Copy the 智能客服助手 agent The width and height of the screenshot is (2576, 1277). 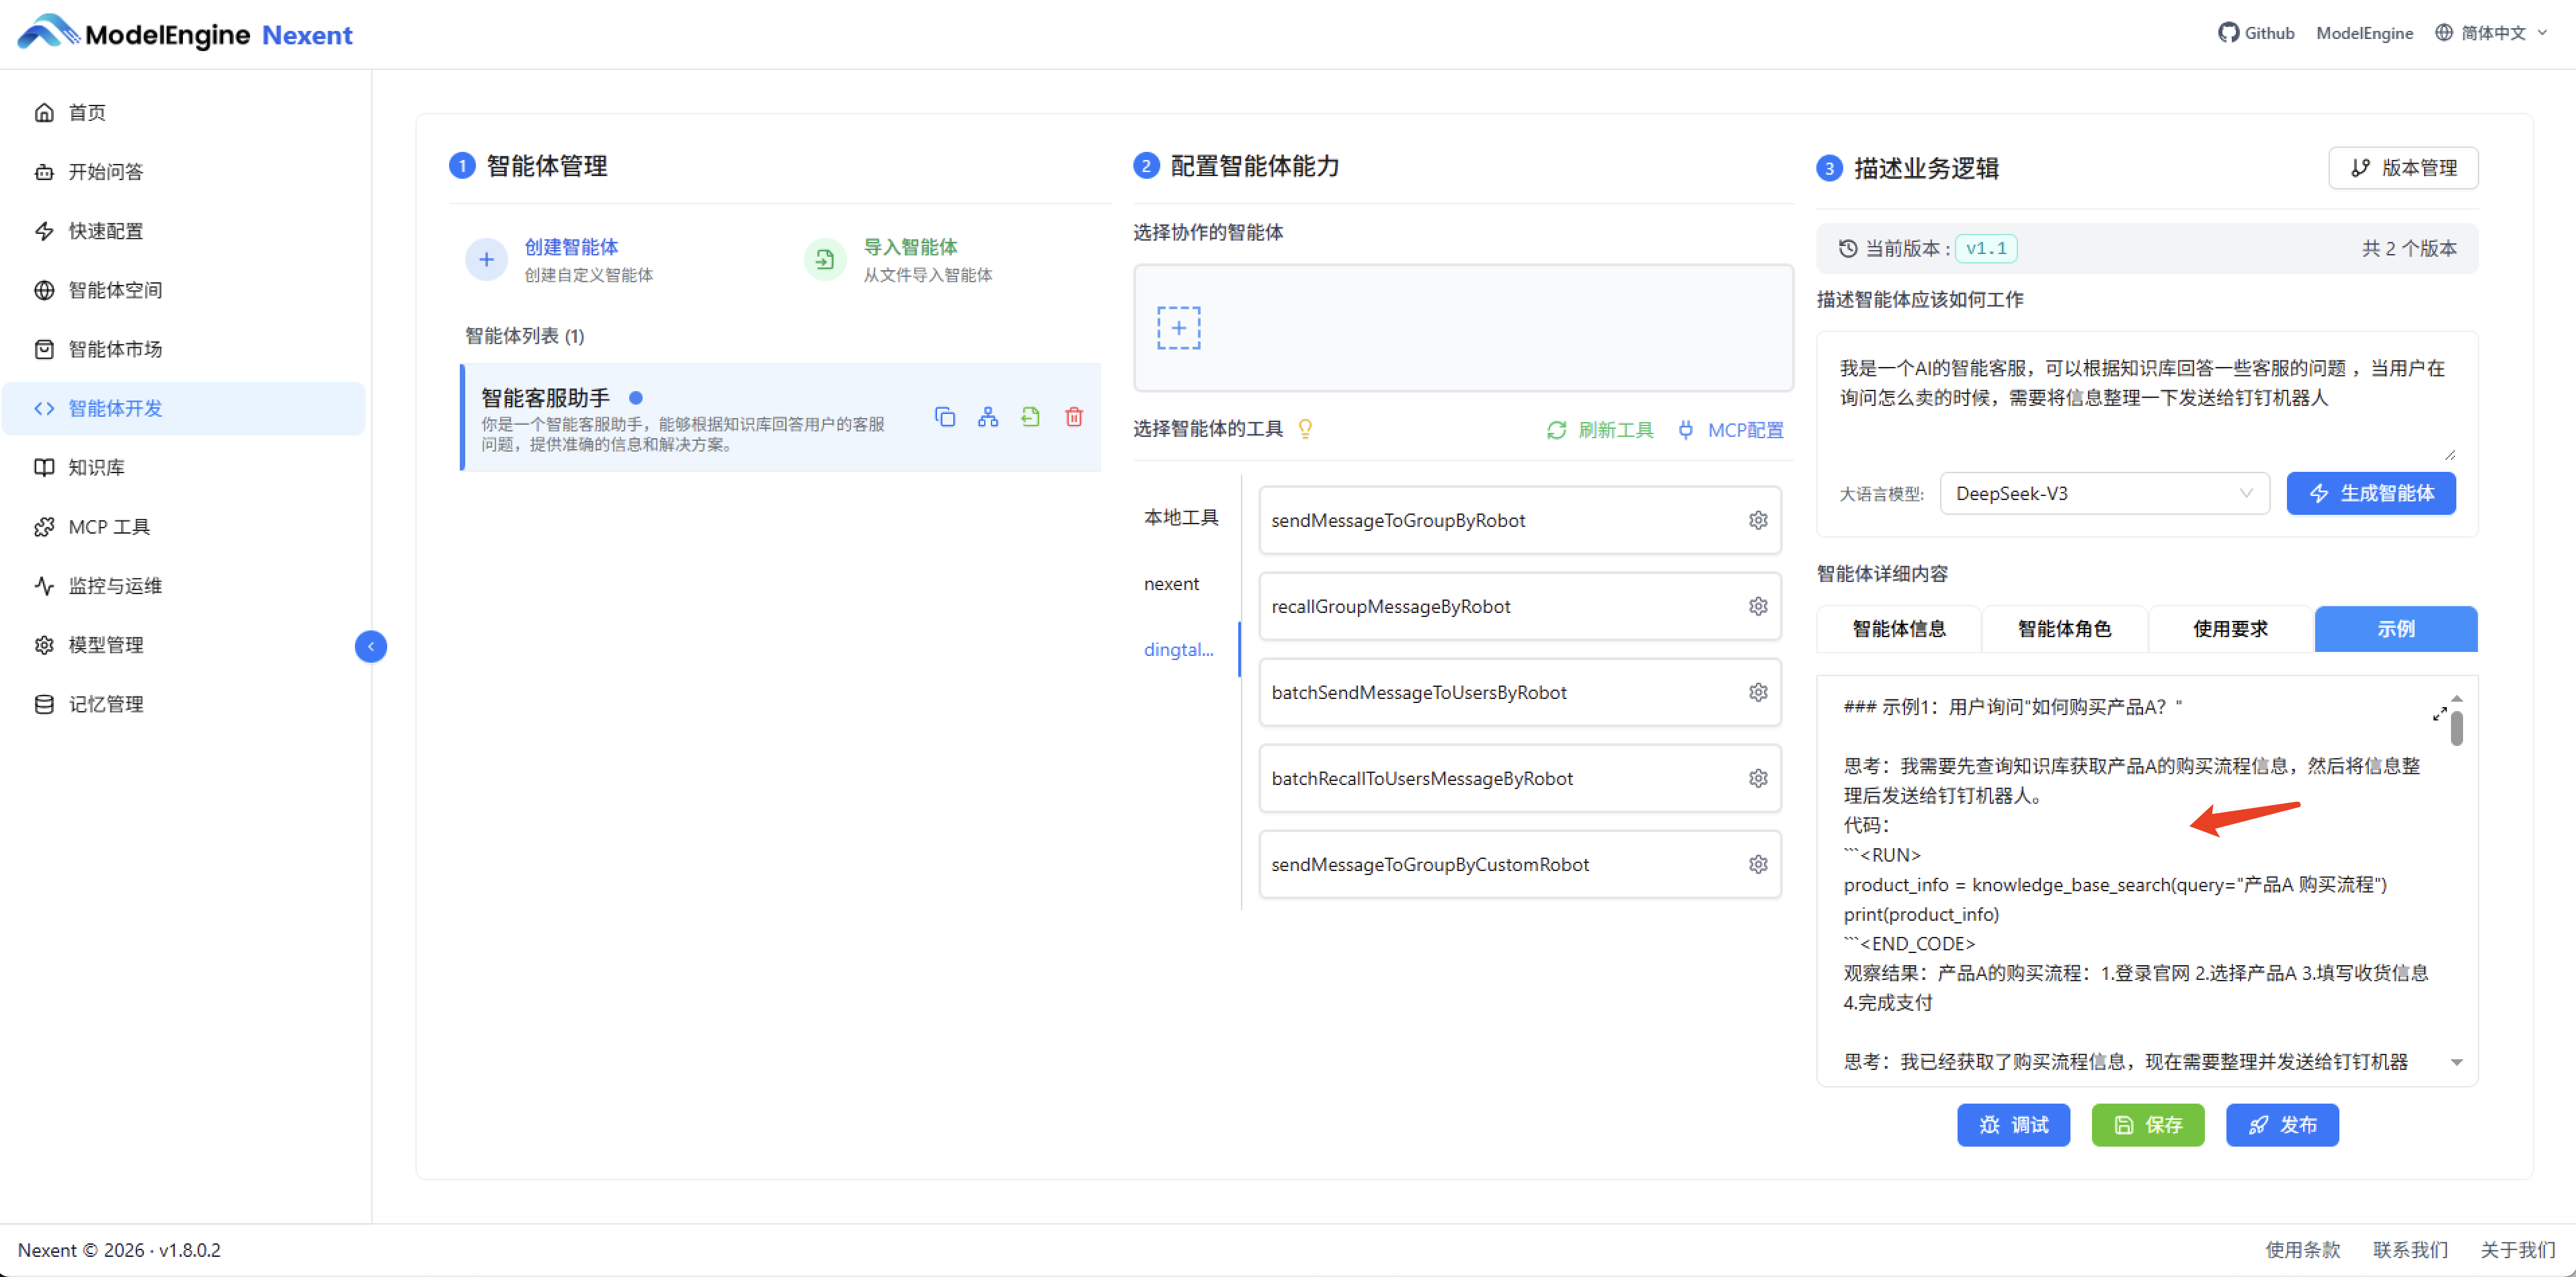pos(945,417)
